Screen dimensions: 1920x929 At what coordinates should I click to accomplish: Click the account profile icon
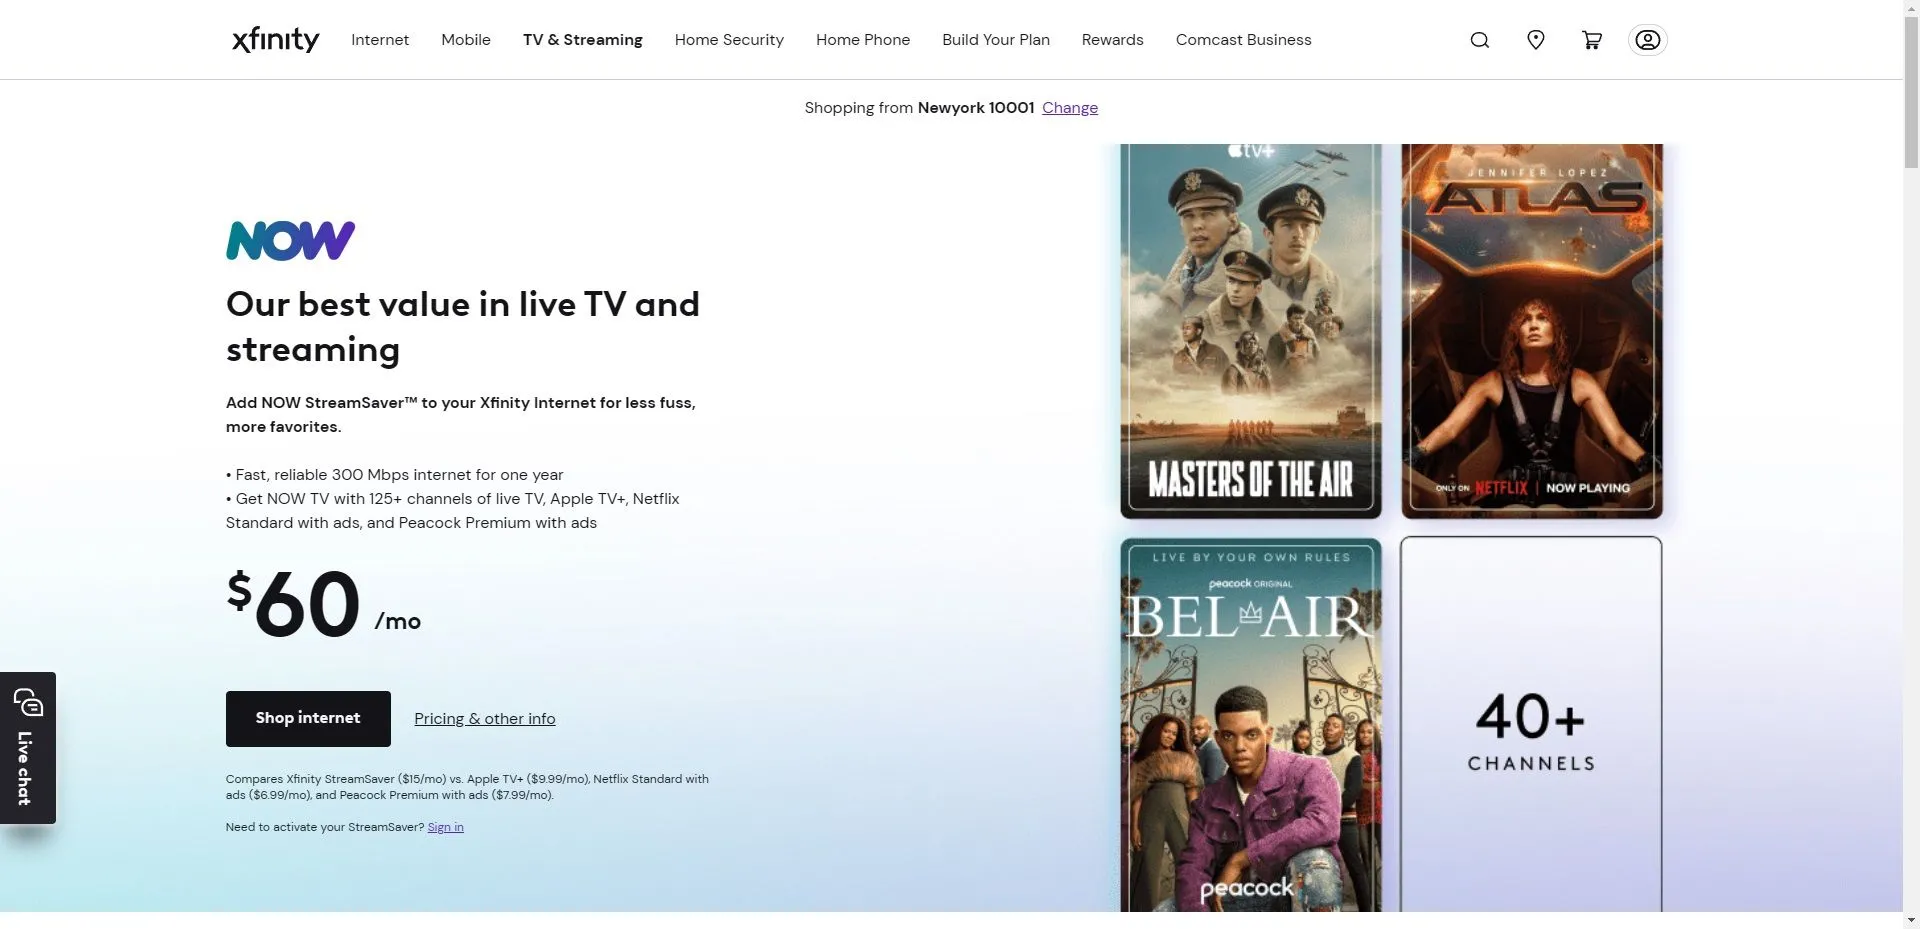1648,40
